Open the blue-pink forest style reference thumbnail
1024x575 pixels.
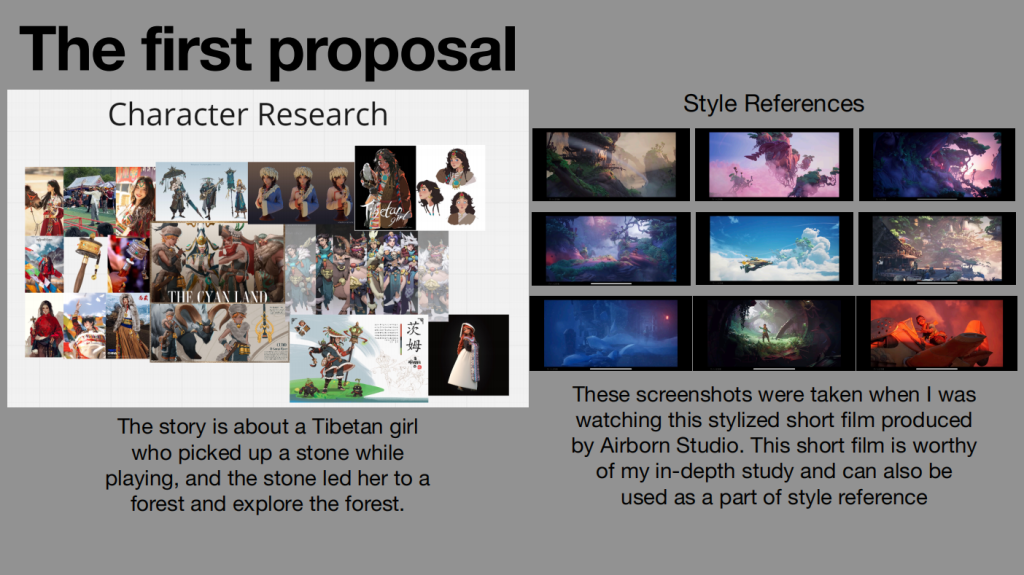coord(611,248)
